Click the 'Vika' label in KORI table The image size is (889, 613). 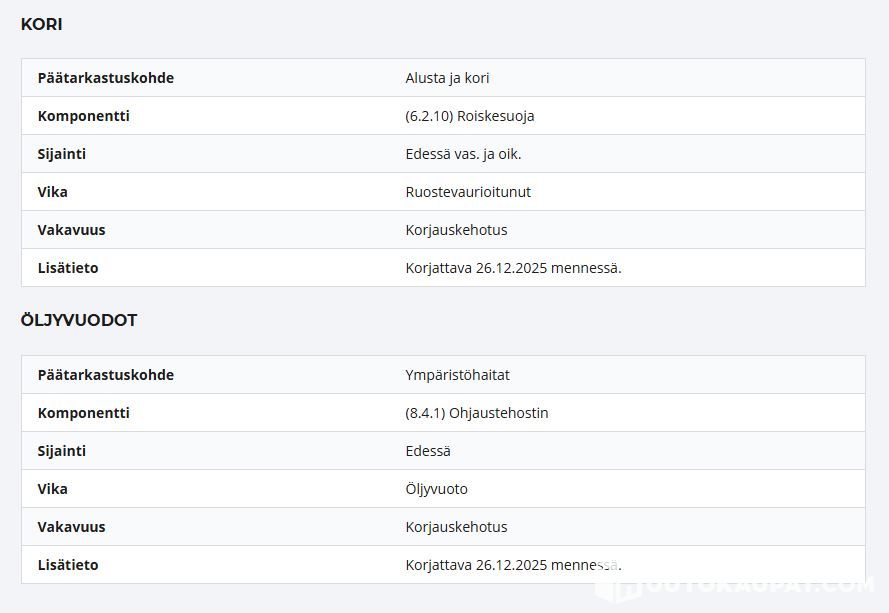(53, 192)
